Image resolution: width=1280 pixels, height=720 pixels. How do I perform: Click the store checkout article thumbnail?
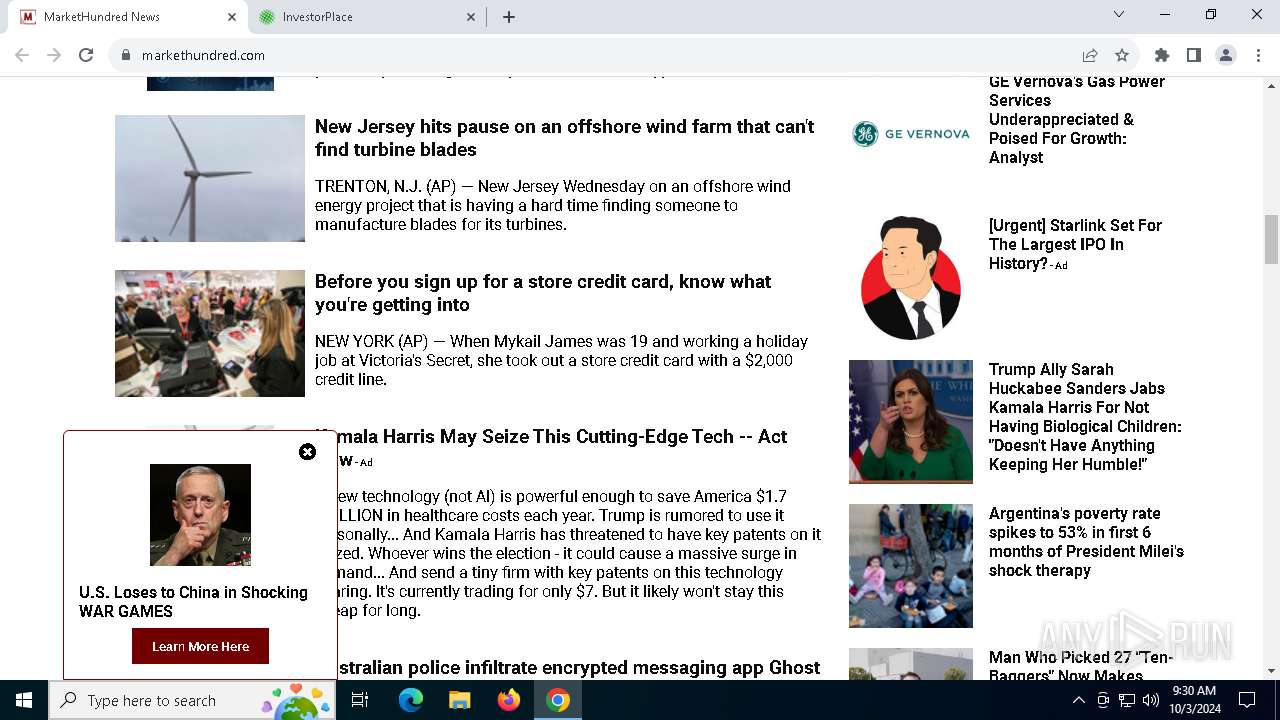coord(210,333)
